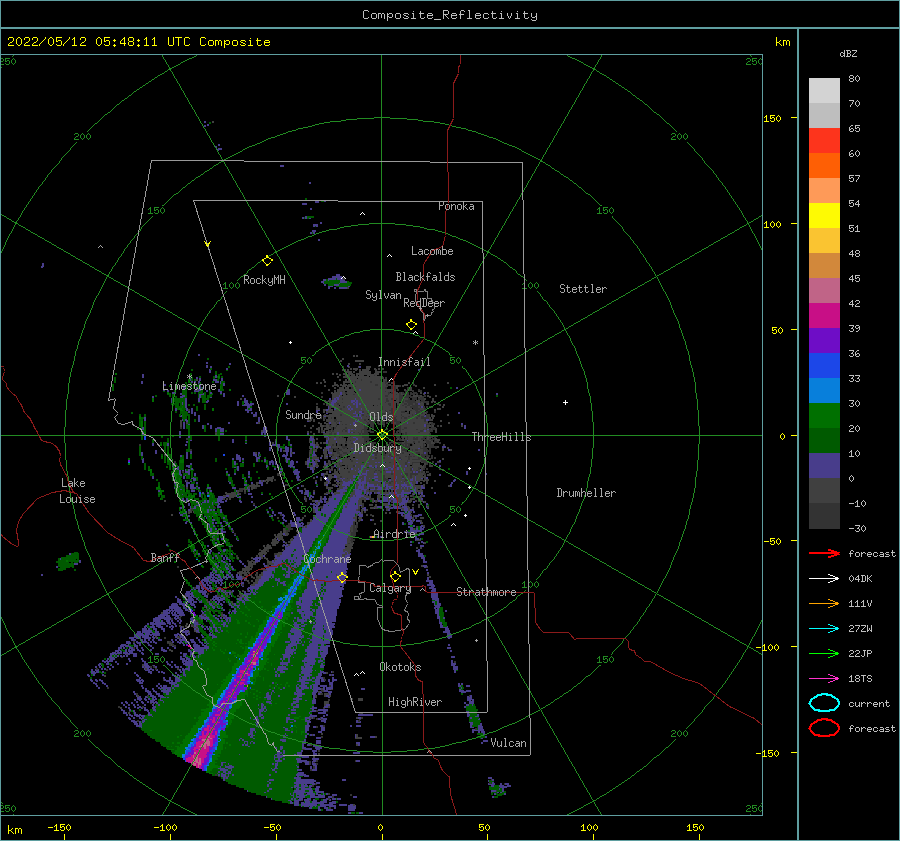
Task: Click the white plus marker near Drumheller
Action: [565, 402]
